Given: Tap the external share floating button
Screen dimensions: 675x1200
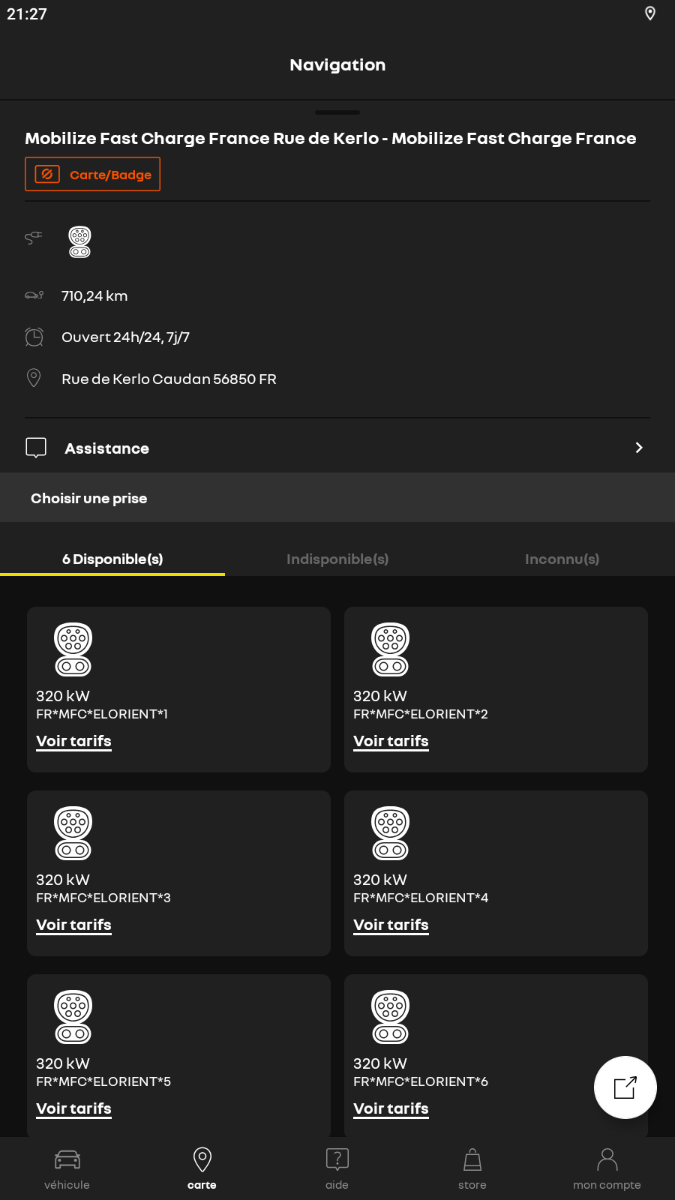Looking at the screenshot, I should pyautogui.click(x=625, y=1087).
